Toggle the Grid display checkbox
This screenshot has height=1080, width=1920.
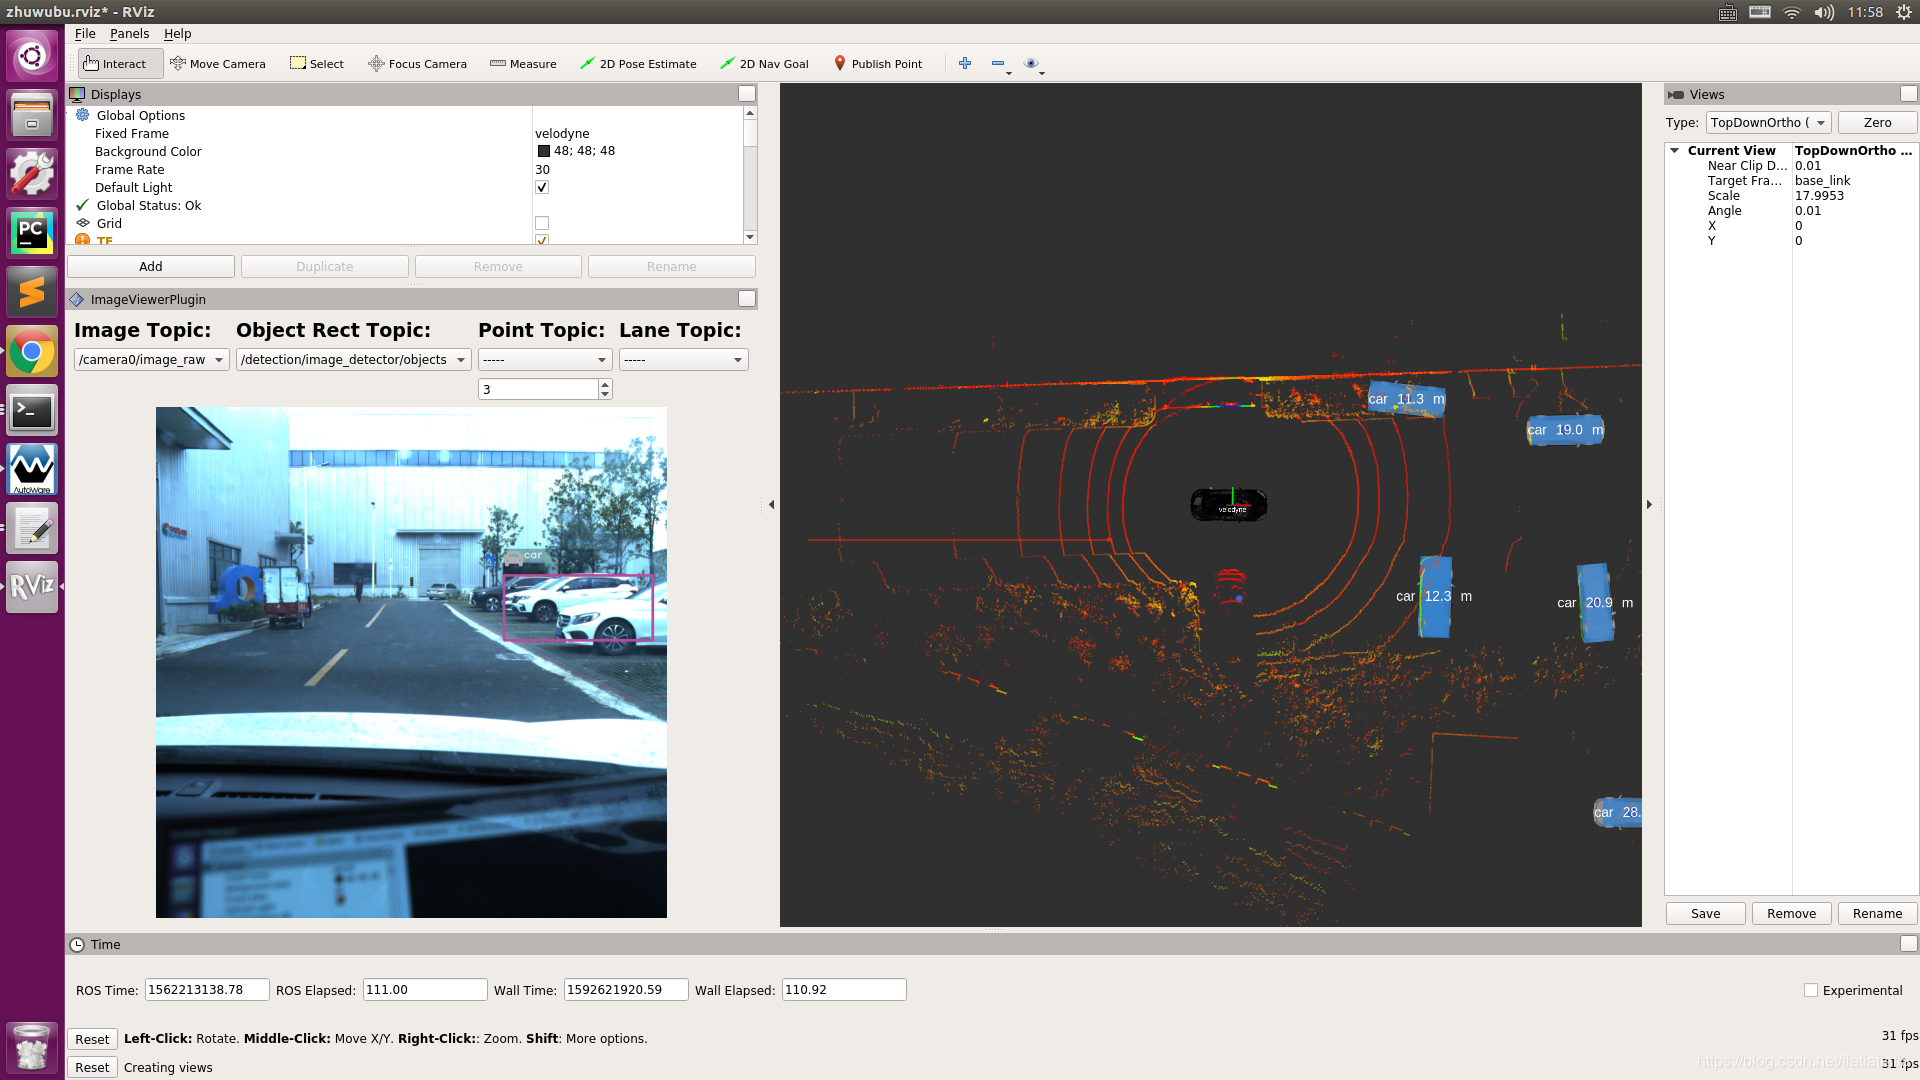(x=543, y=223)
